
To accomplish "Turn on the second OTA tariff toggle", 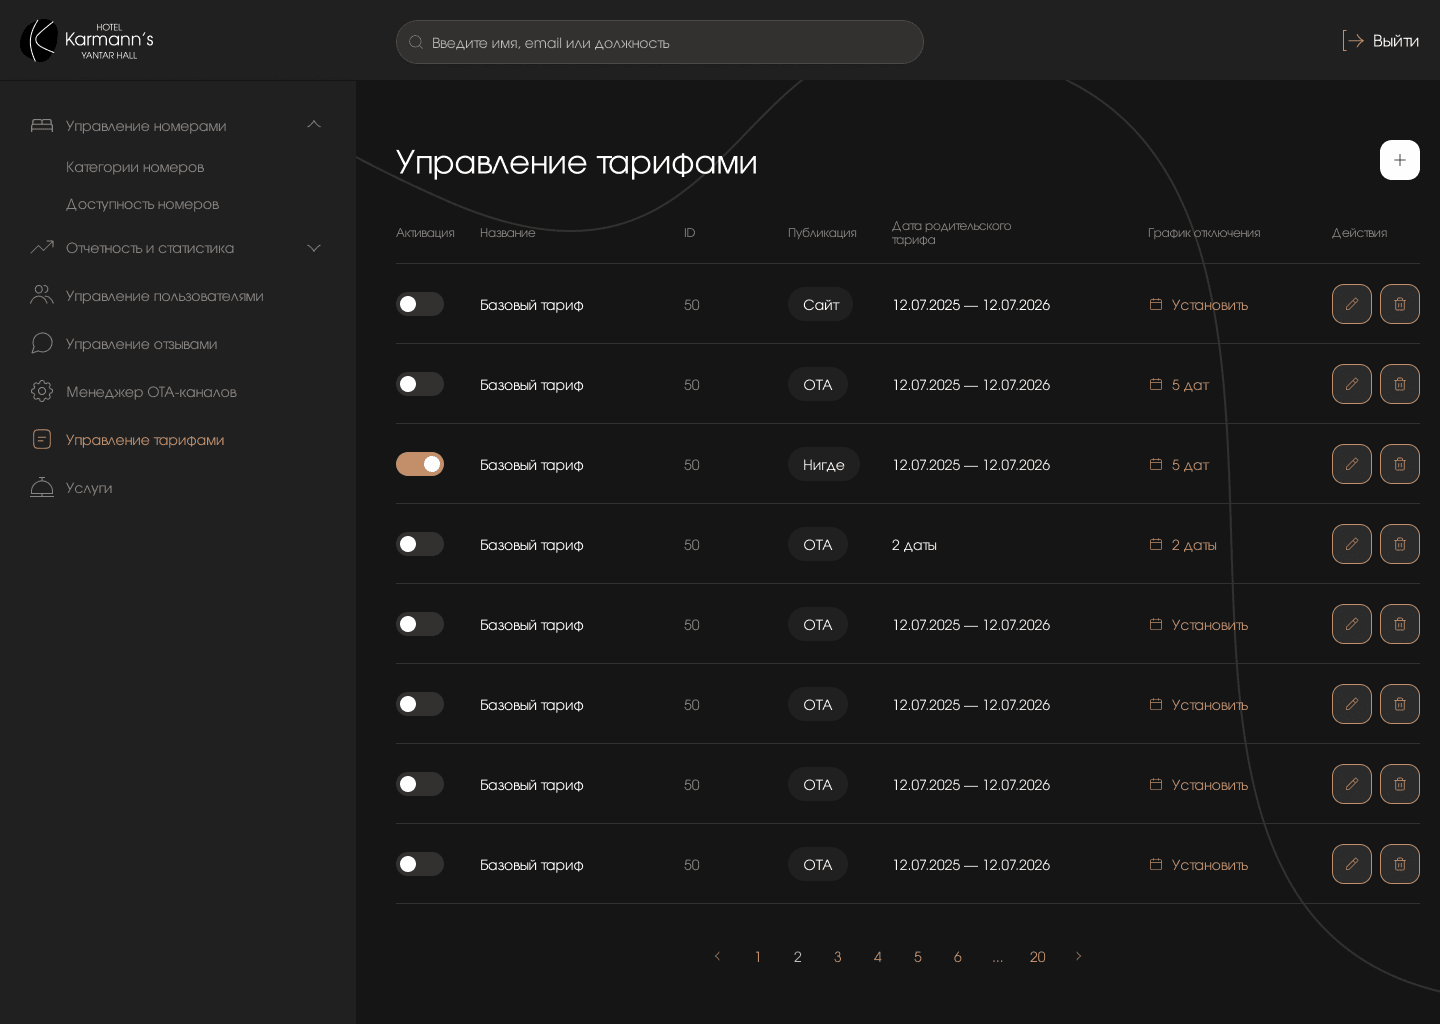I will [x=420, y=384].
